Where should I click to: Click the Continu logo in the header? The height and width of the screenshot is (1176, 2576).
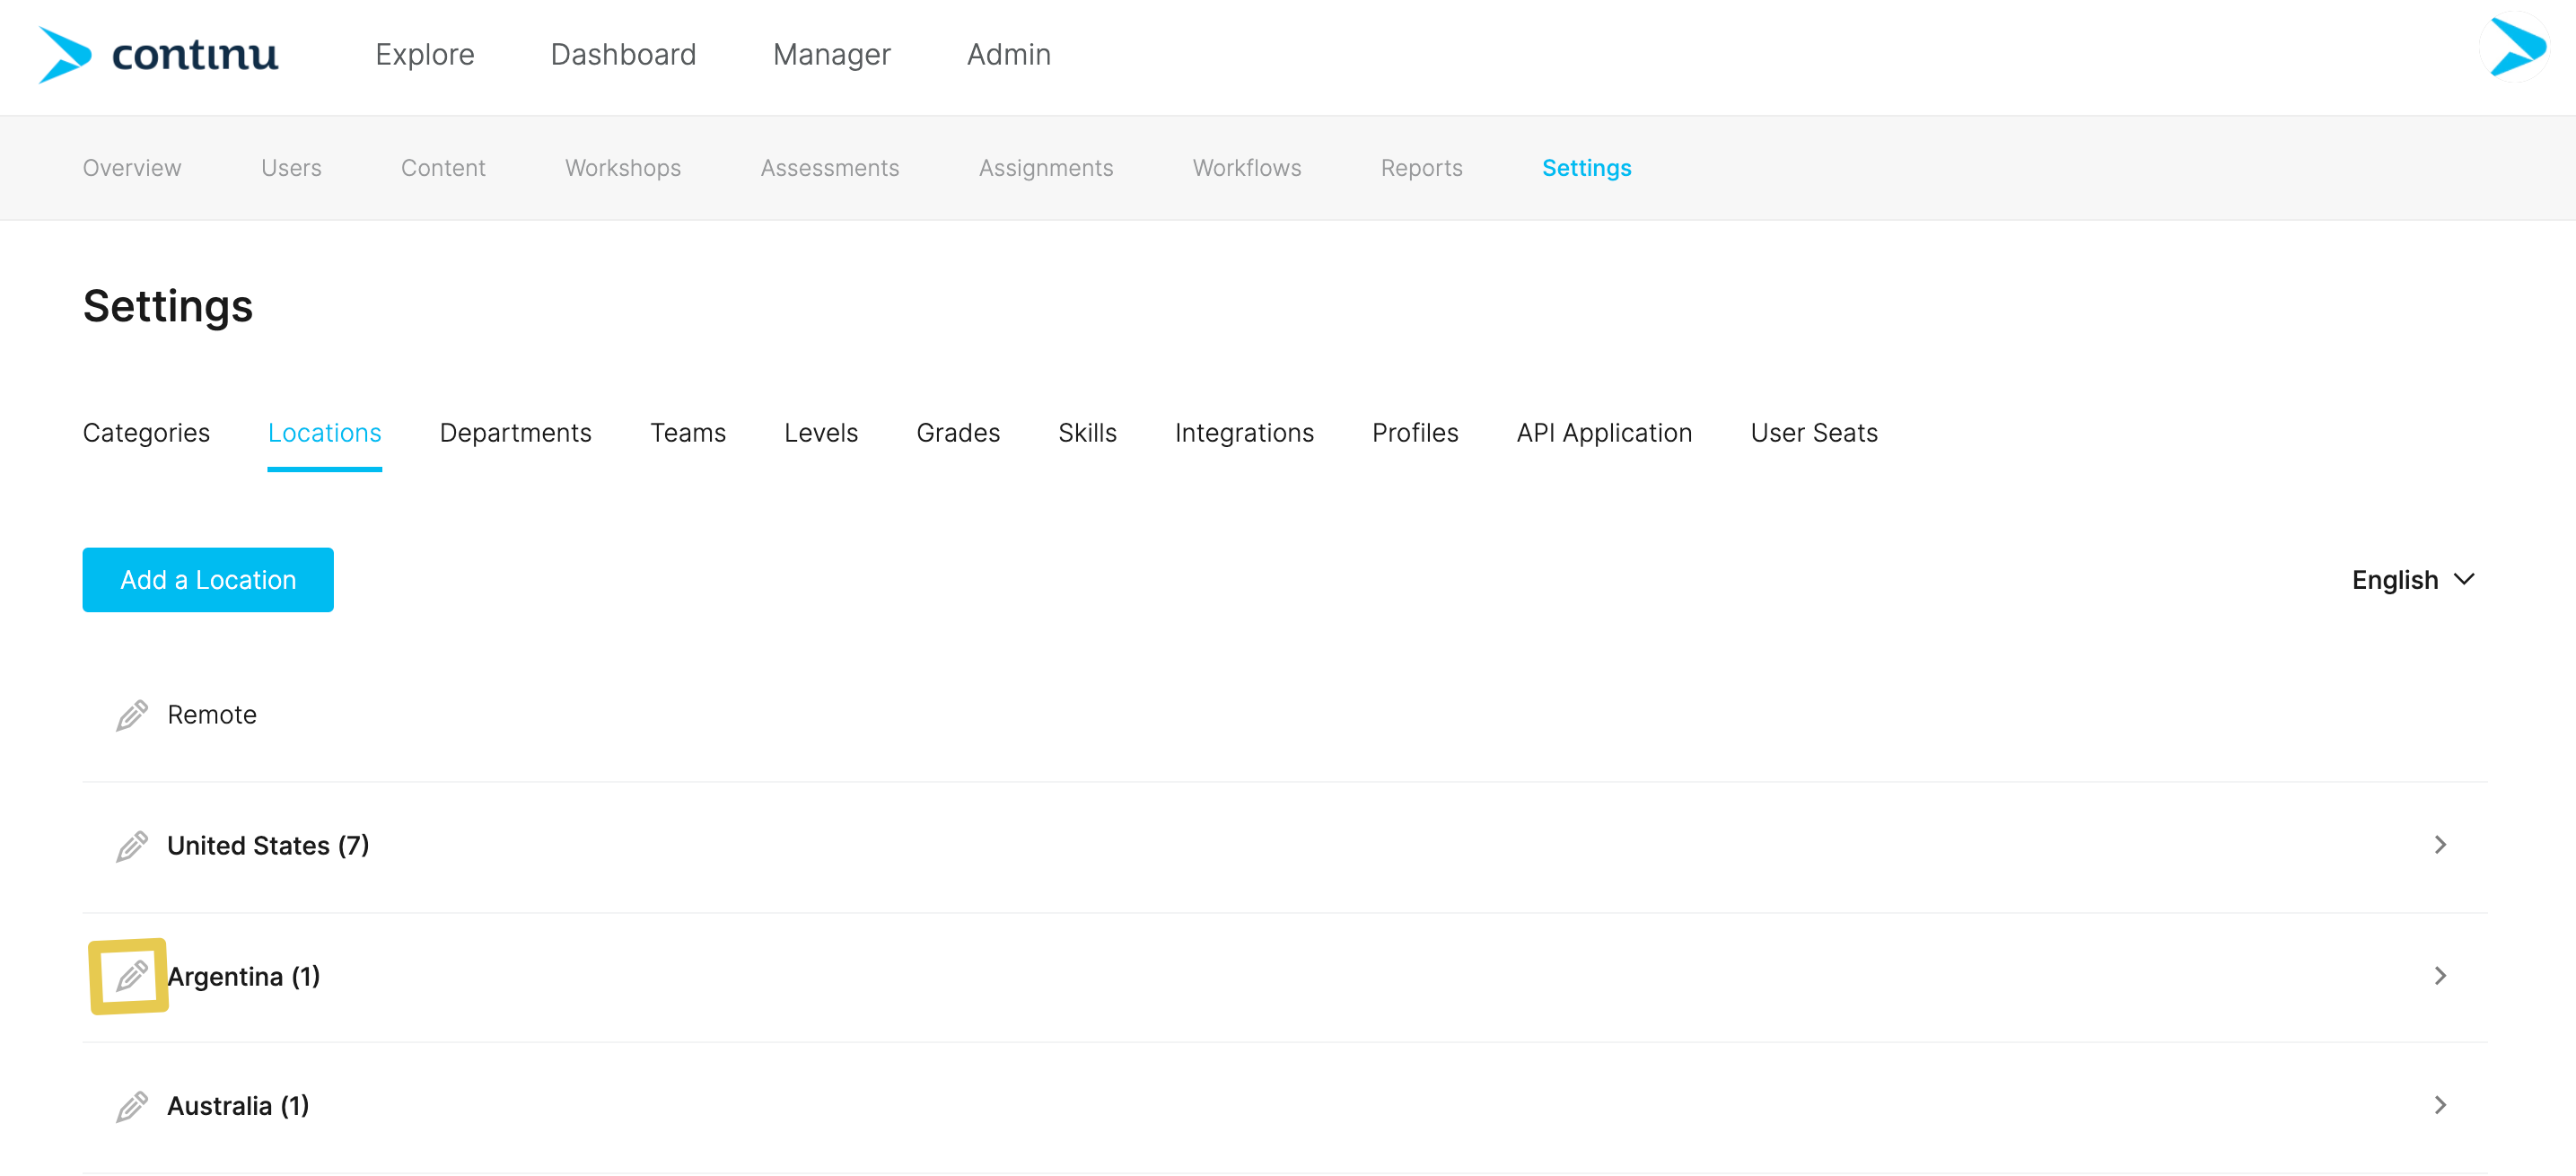point(158,54)
